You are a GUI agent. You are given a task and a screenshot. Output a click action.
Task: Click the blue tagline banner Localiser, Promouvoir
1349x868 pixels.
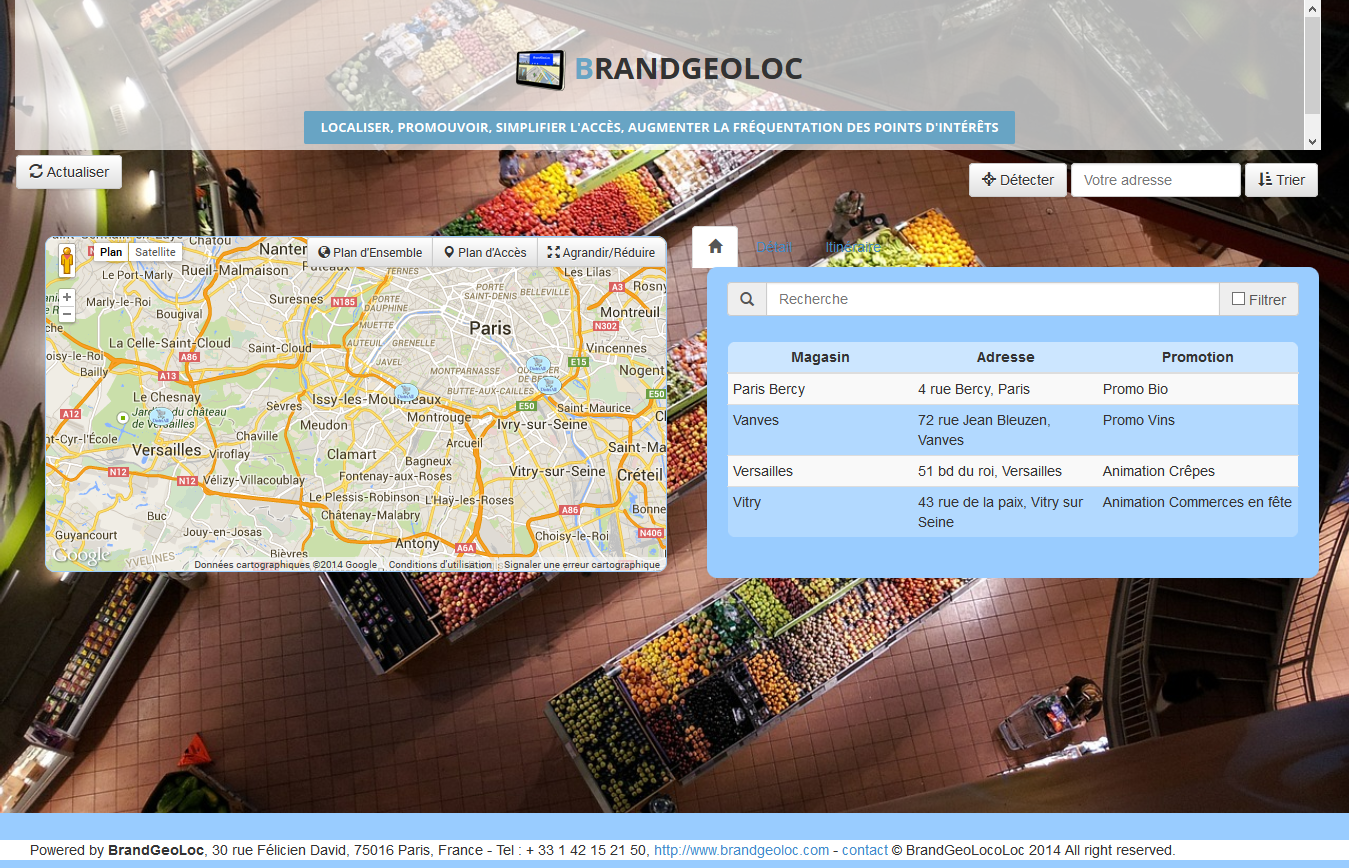coord(659,127)
